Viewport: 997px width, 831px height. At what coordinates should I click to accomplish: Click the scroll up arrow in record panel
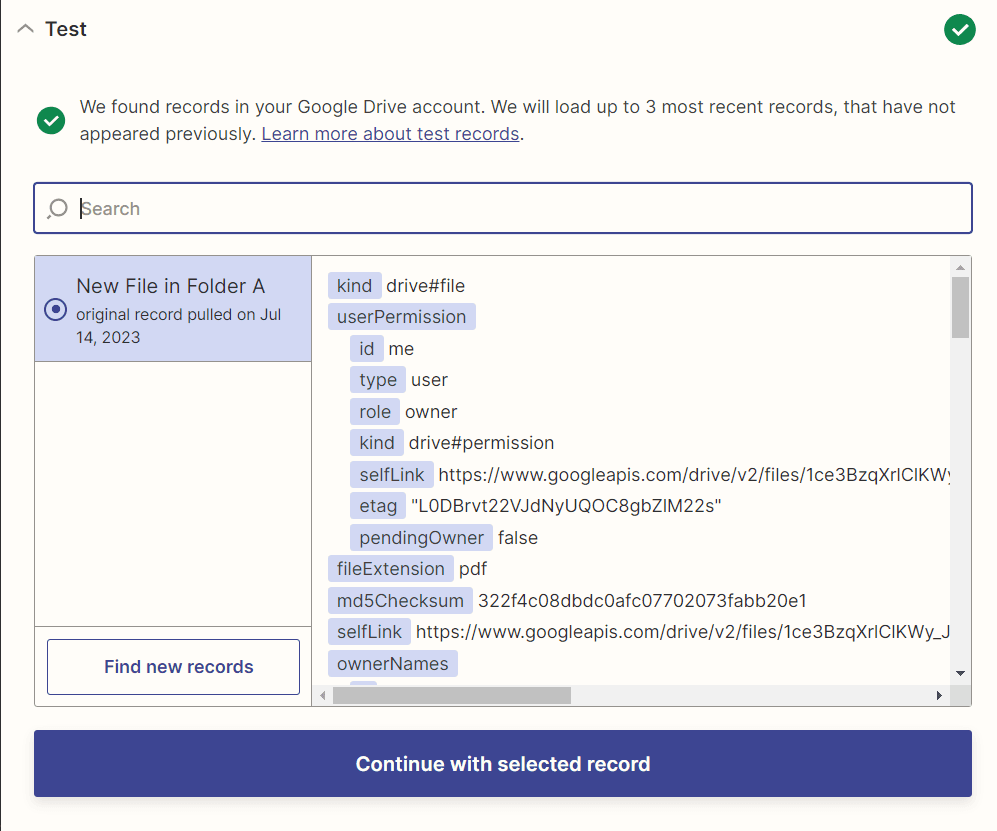click(960, 267)
